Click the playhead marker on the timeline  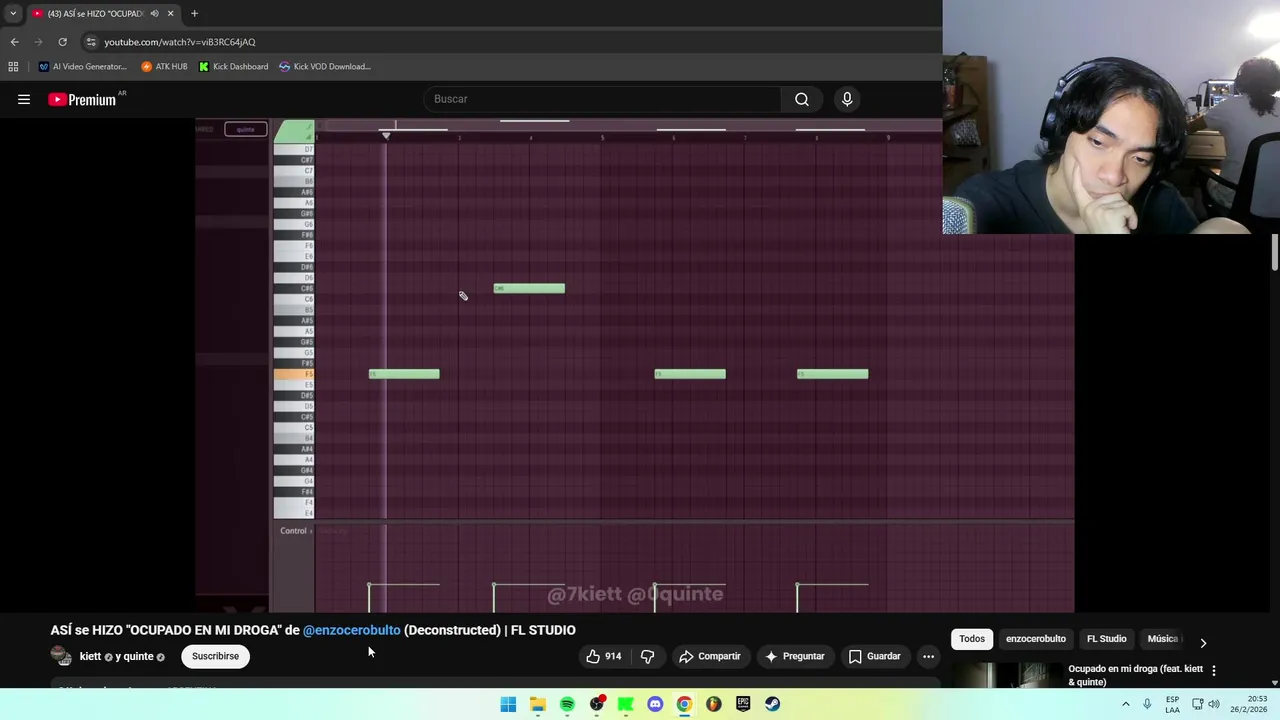[386, 135]
